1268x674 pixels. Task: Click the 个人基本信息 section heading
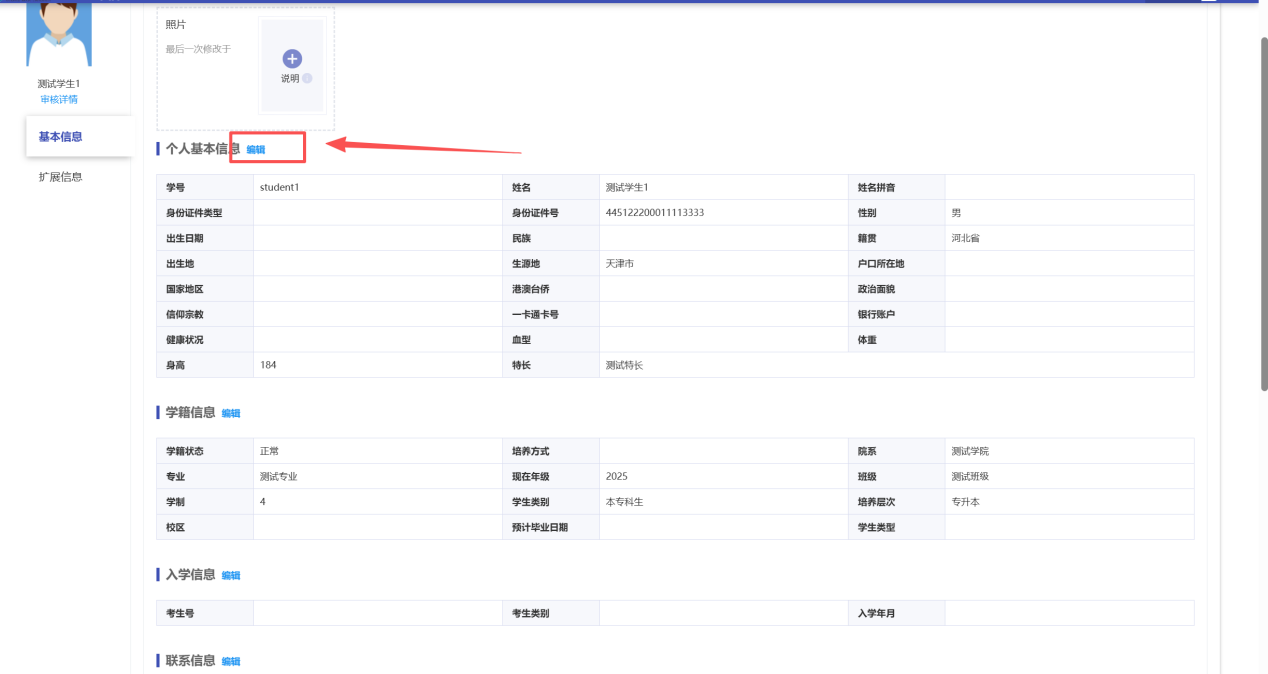point(202,149)
